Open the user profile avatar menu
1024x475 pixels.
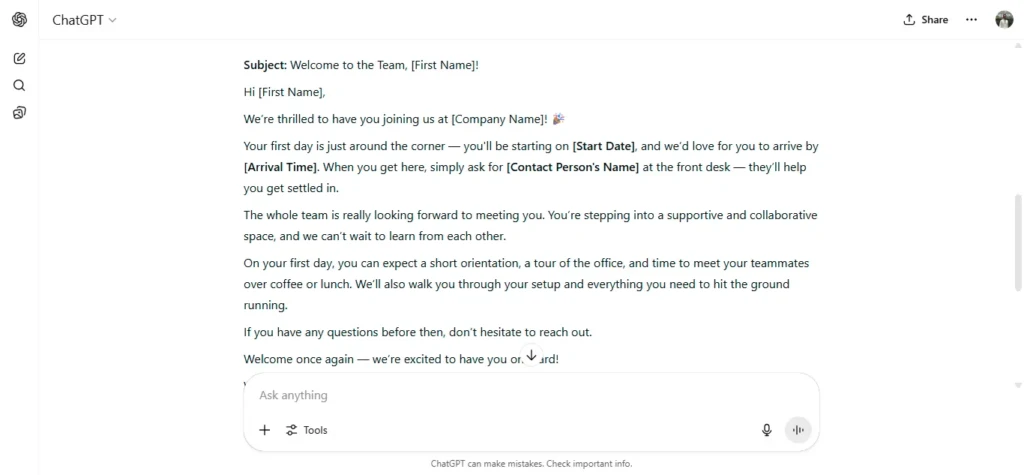point(1004,20)
